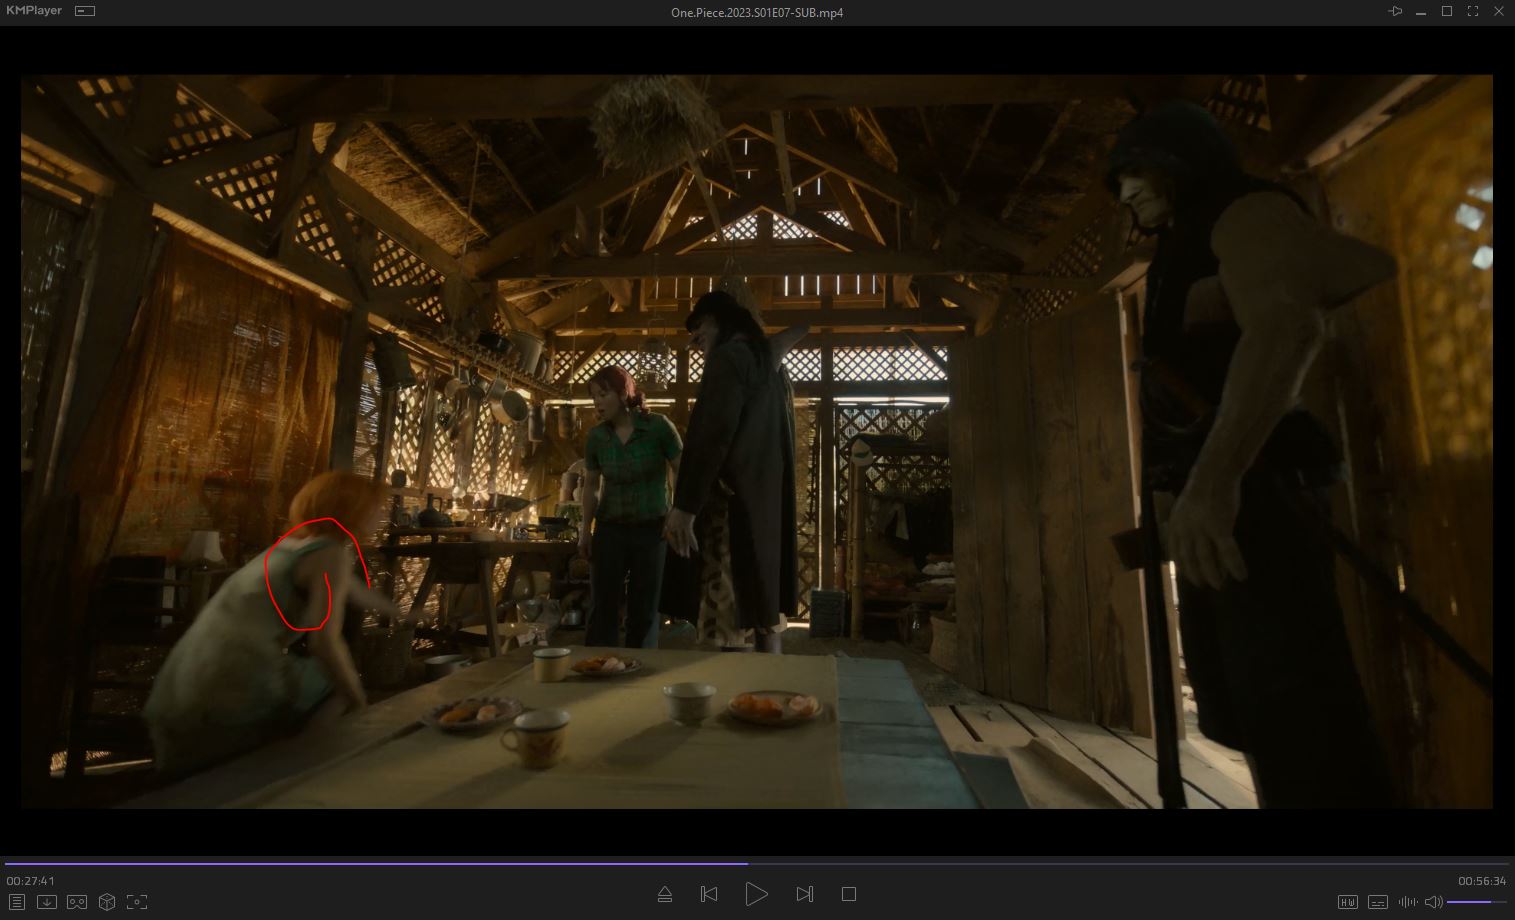Skip to the previous track
Screen dimensions: 1515x920
click(x=709, y=894)
